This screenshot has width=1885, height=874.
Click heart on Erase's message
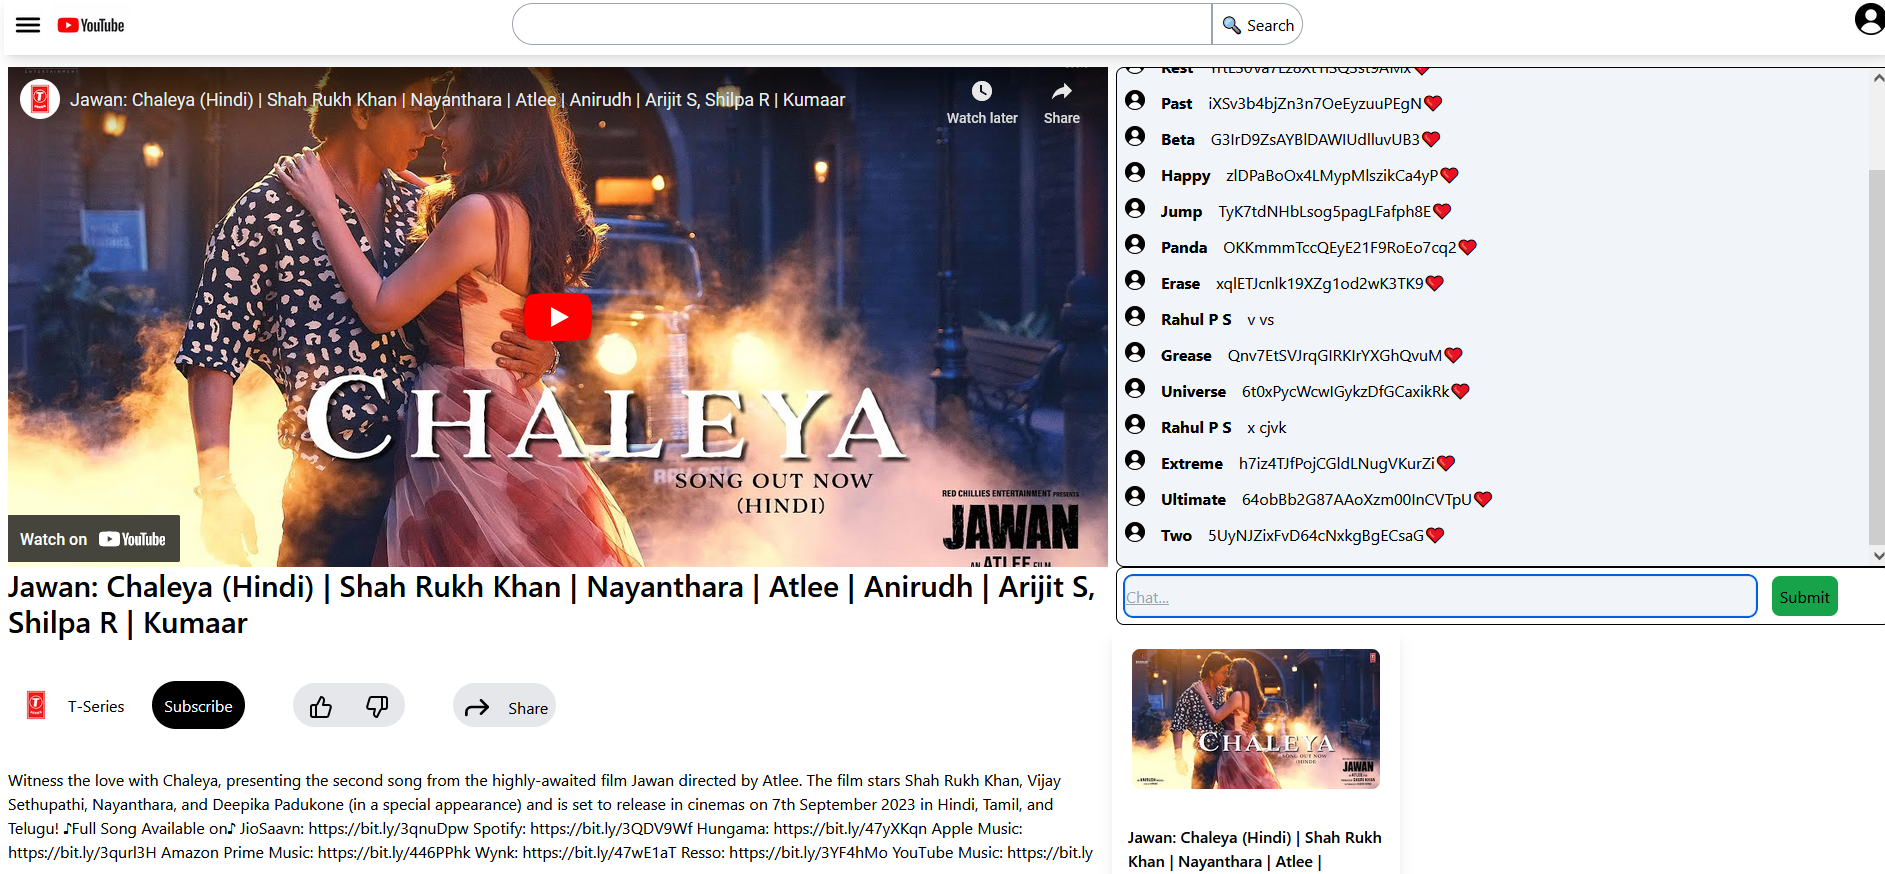coord(1435,283)
